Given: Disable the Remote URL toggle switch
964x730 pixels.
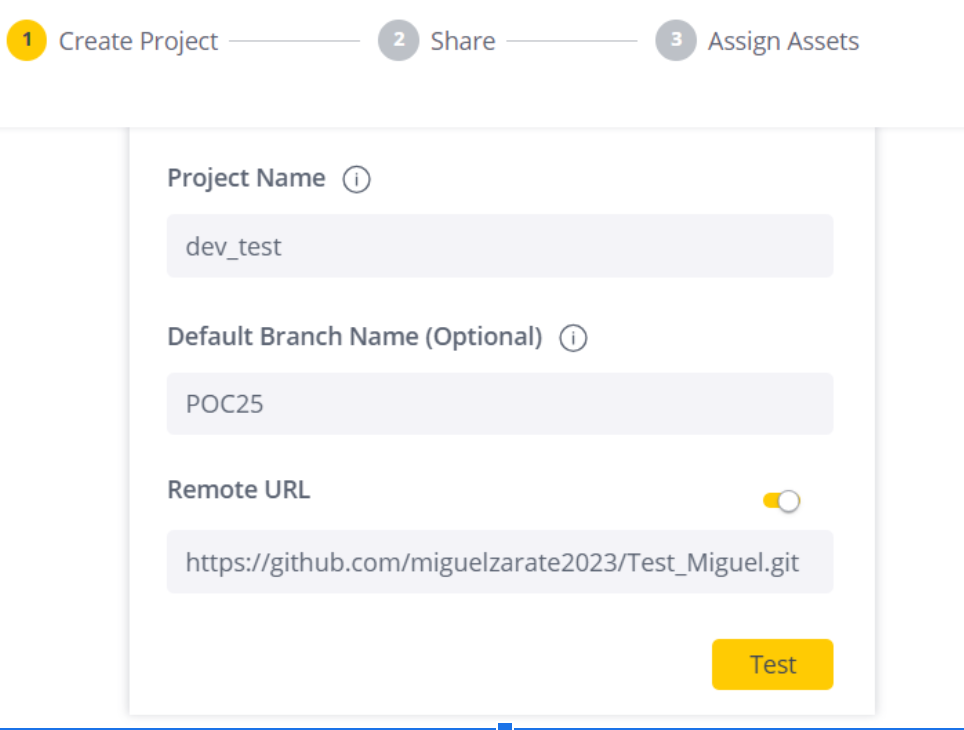Looking at the screenshot, I should [x=781, y=501].
